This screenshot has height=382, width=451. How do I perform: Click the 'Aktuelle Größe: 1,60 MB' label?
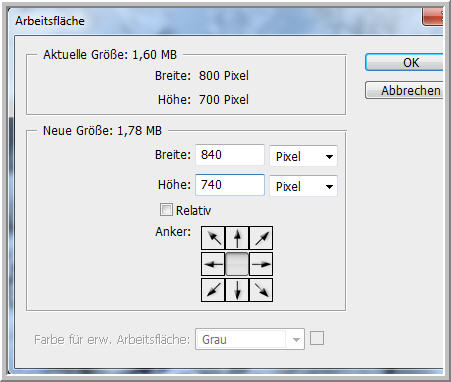pyautogui.click(x=110, y=55)
